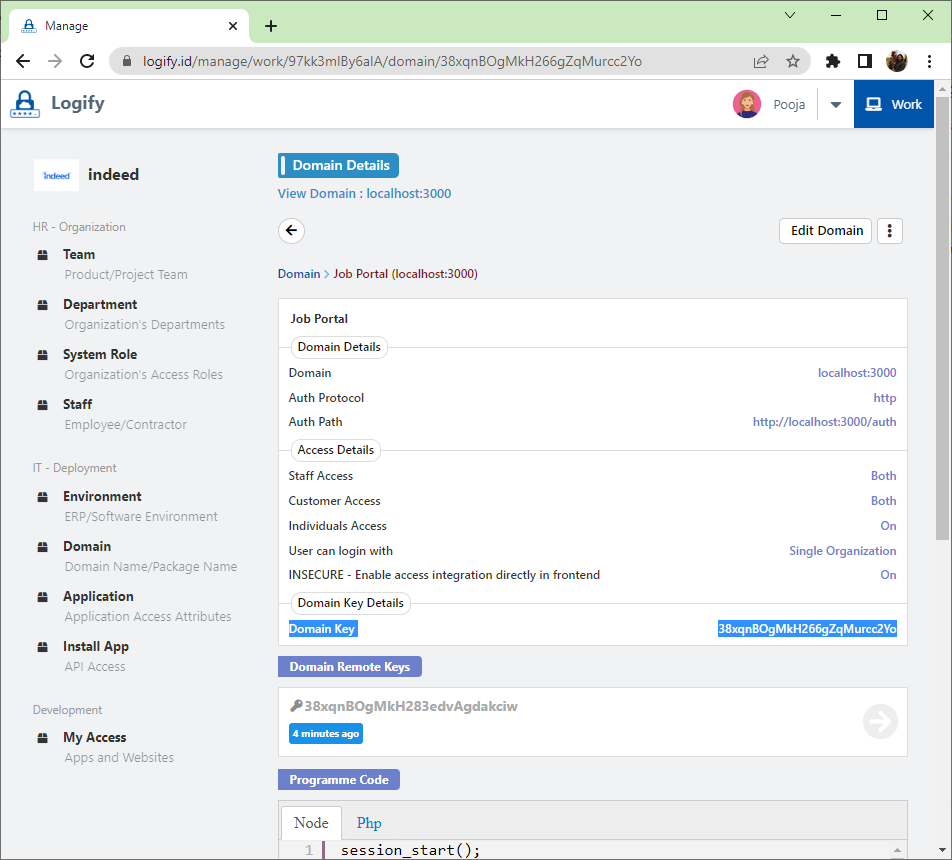Bookmark this page with star icon
The image size is (952, 860).
pyautogui.click(x=793, y=61)
